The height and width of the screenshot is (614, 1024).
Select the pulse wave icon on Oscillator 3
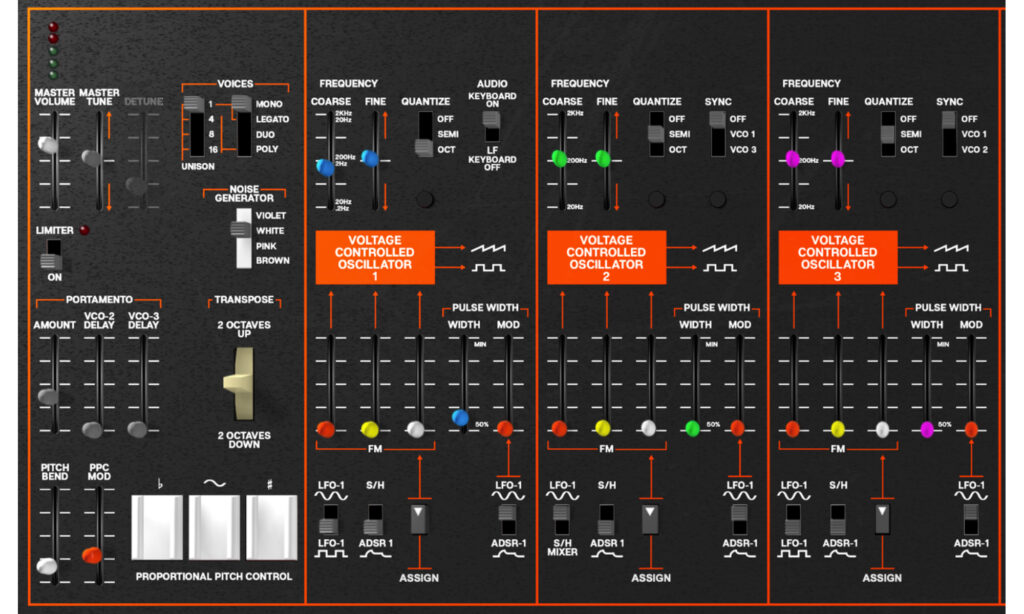951,268
